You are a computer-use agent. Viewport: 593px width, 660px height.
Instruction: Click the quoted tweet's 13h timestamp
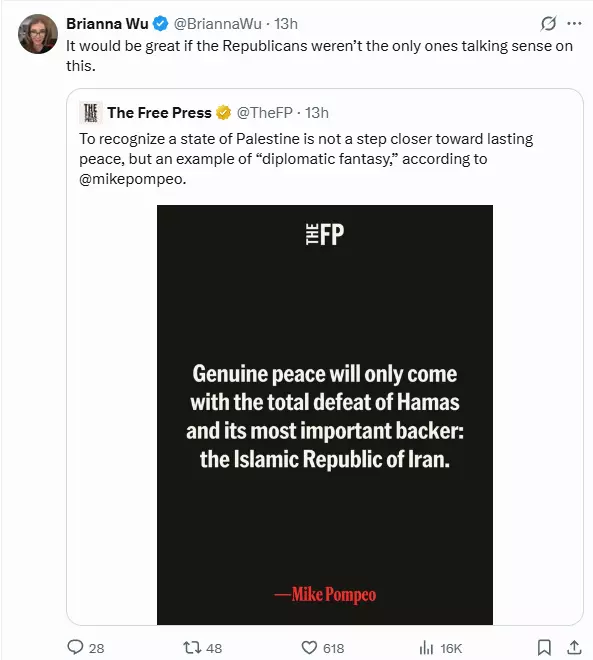pos(316,113)
